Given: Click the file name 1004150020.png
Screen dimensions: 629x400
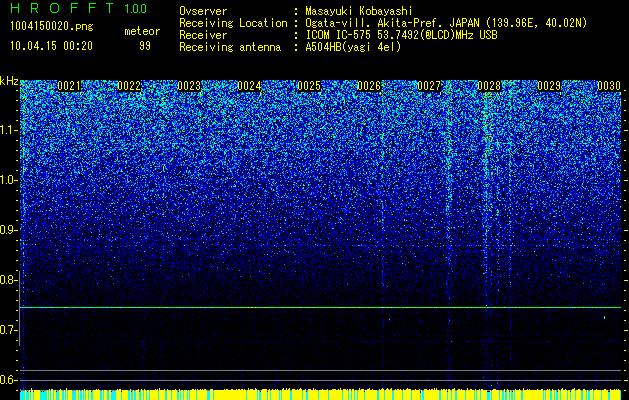Looking at the screenshot, I should (52, 26).
